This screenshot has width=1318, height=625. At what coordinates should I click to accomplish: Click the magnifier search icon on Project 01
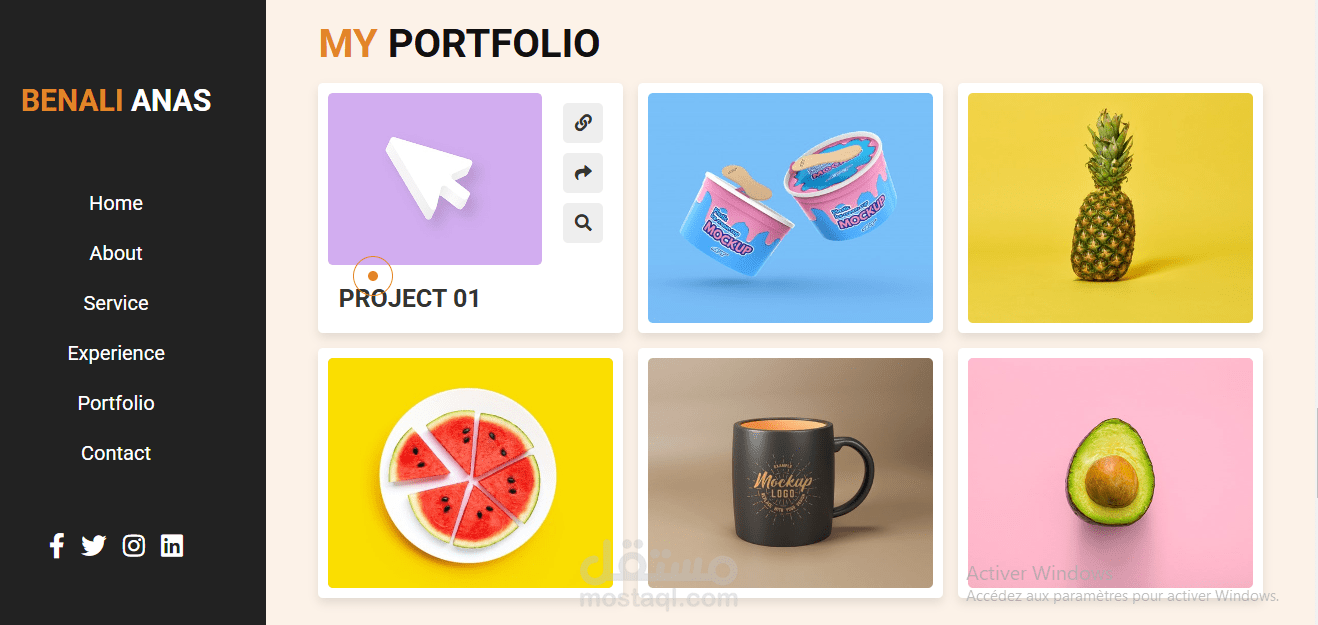coord(583,222)
